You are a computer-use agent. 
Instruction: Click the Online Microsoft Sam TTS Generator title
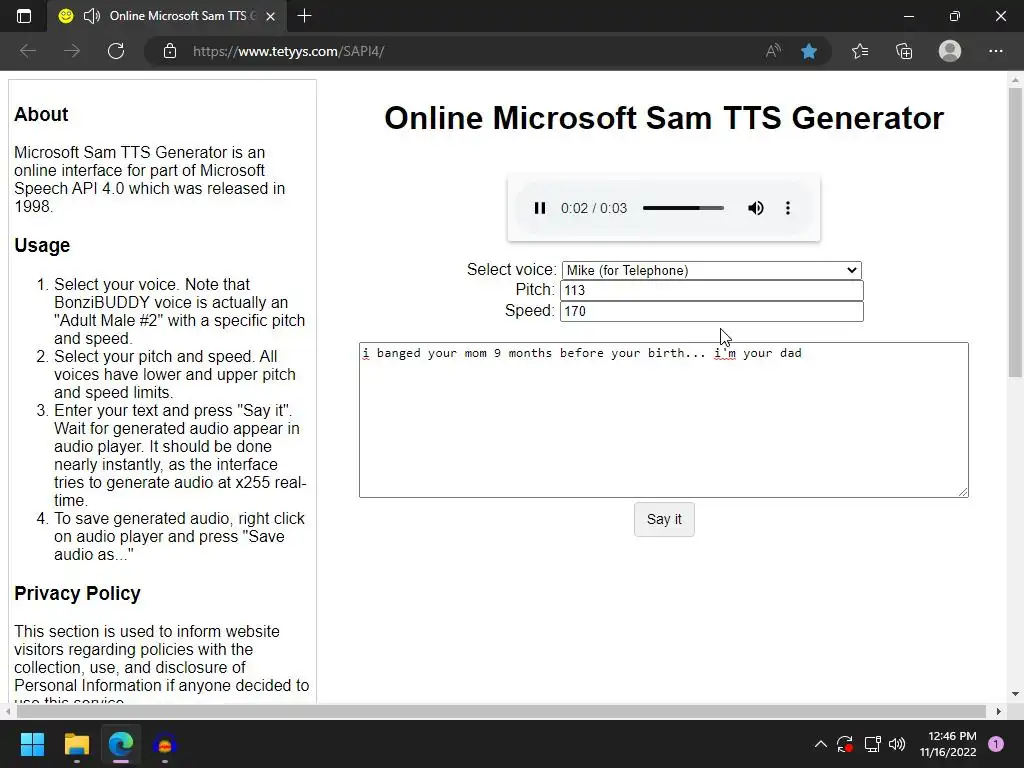pyautogui.click(x=664, y=118)
